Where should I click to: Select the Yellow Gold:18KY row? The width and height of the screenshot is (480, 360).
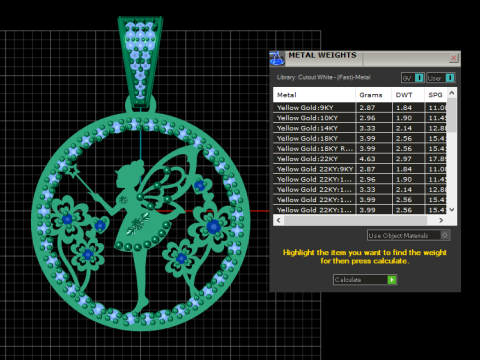[x=360, y=138]
